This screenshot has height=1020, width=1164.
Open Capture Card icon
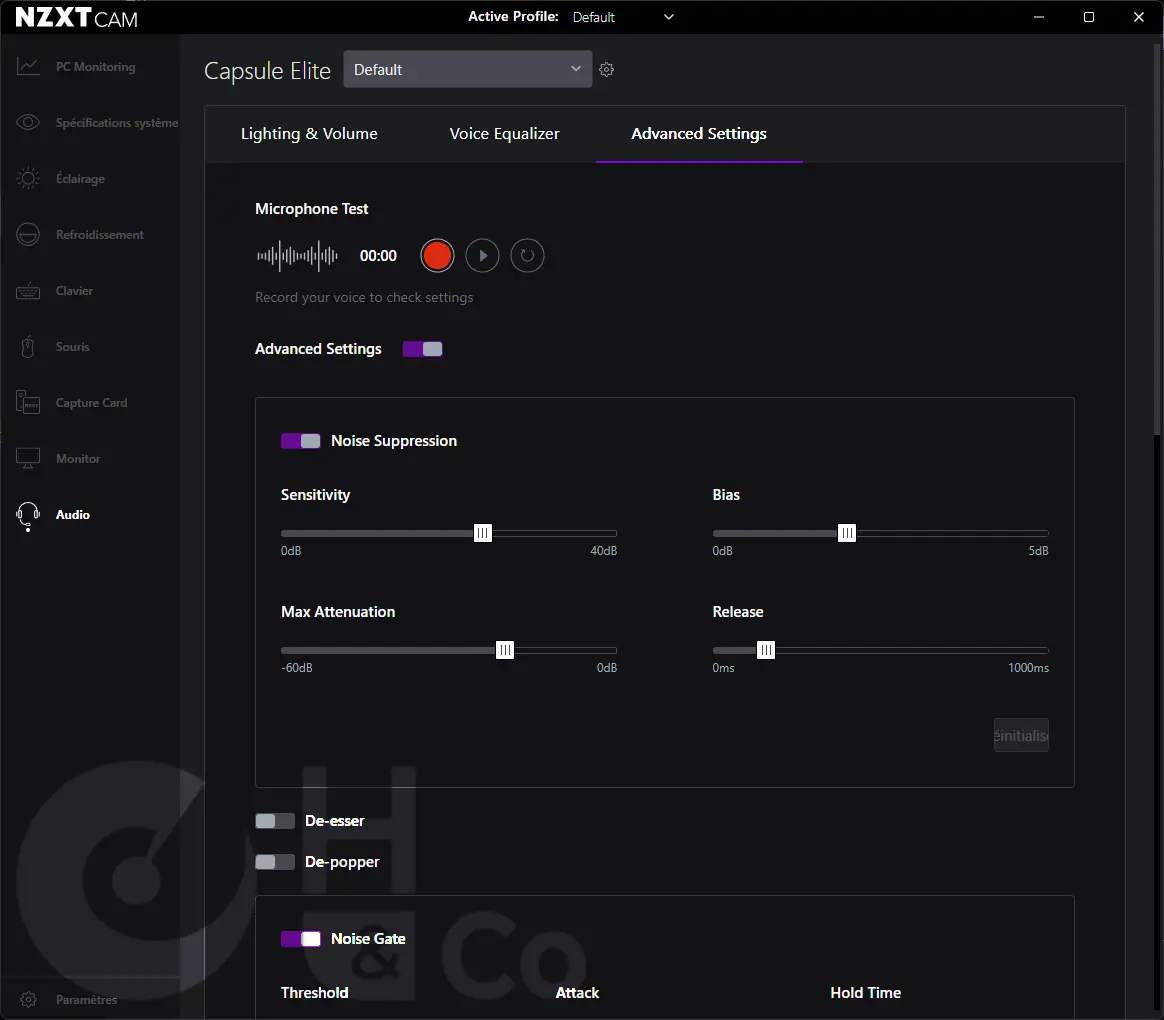(28, 402)
